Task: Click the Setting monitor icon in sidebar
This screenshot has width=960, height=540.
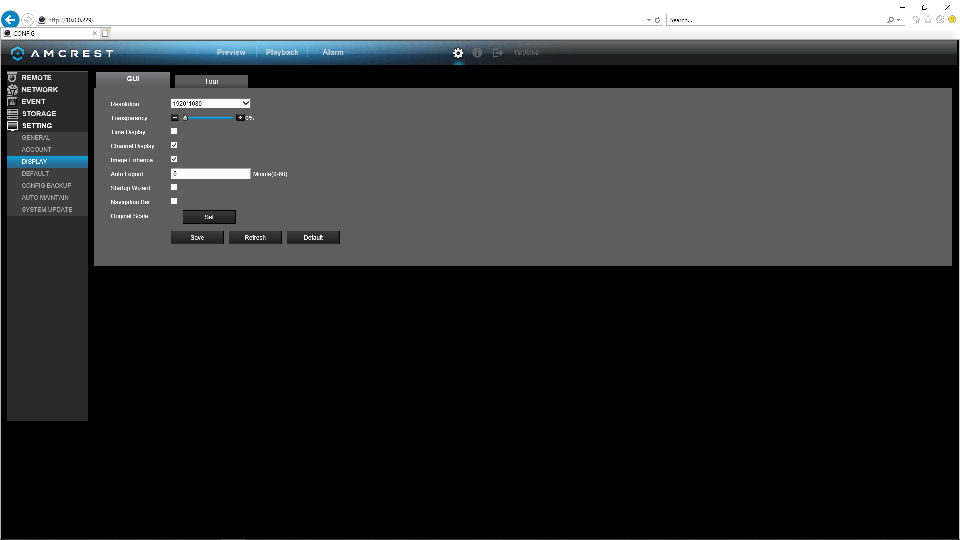Action: [12, 126]
